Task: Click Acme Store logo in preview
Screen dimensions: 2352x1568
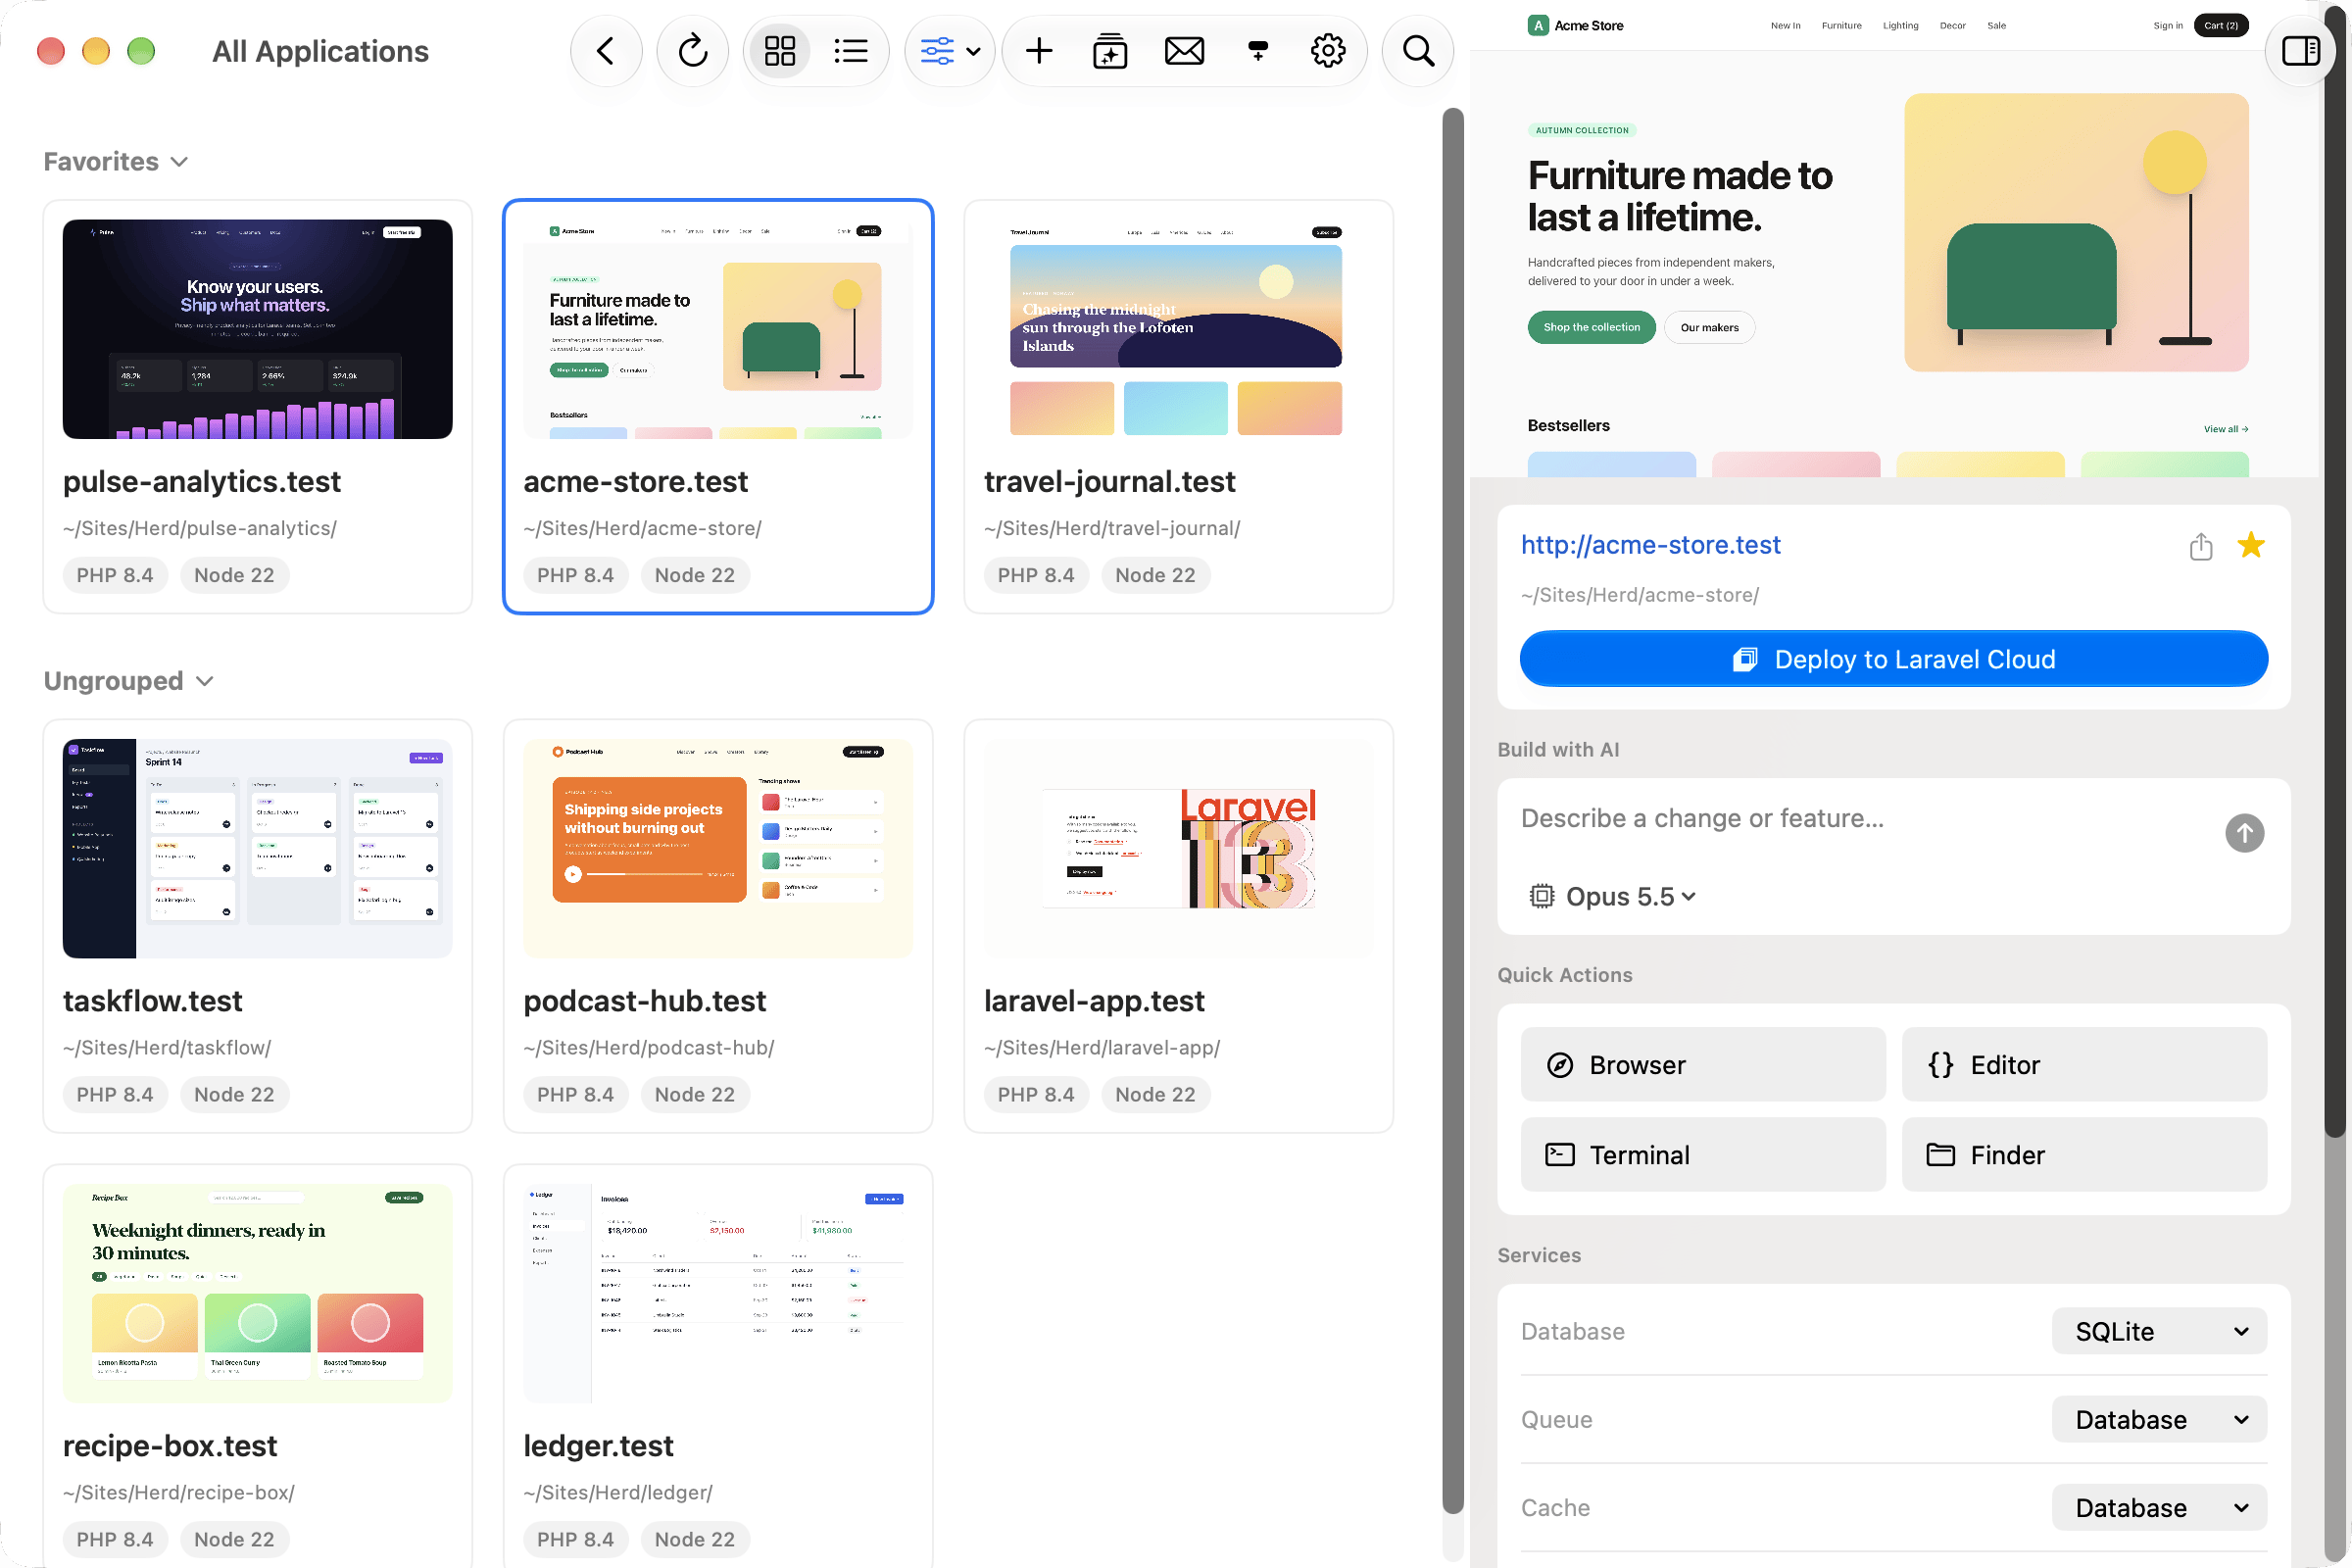Action: tap(1576, 26)
